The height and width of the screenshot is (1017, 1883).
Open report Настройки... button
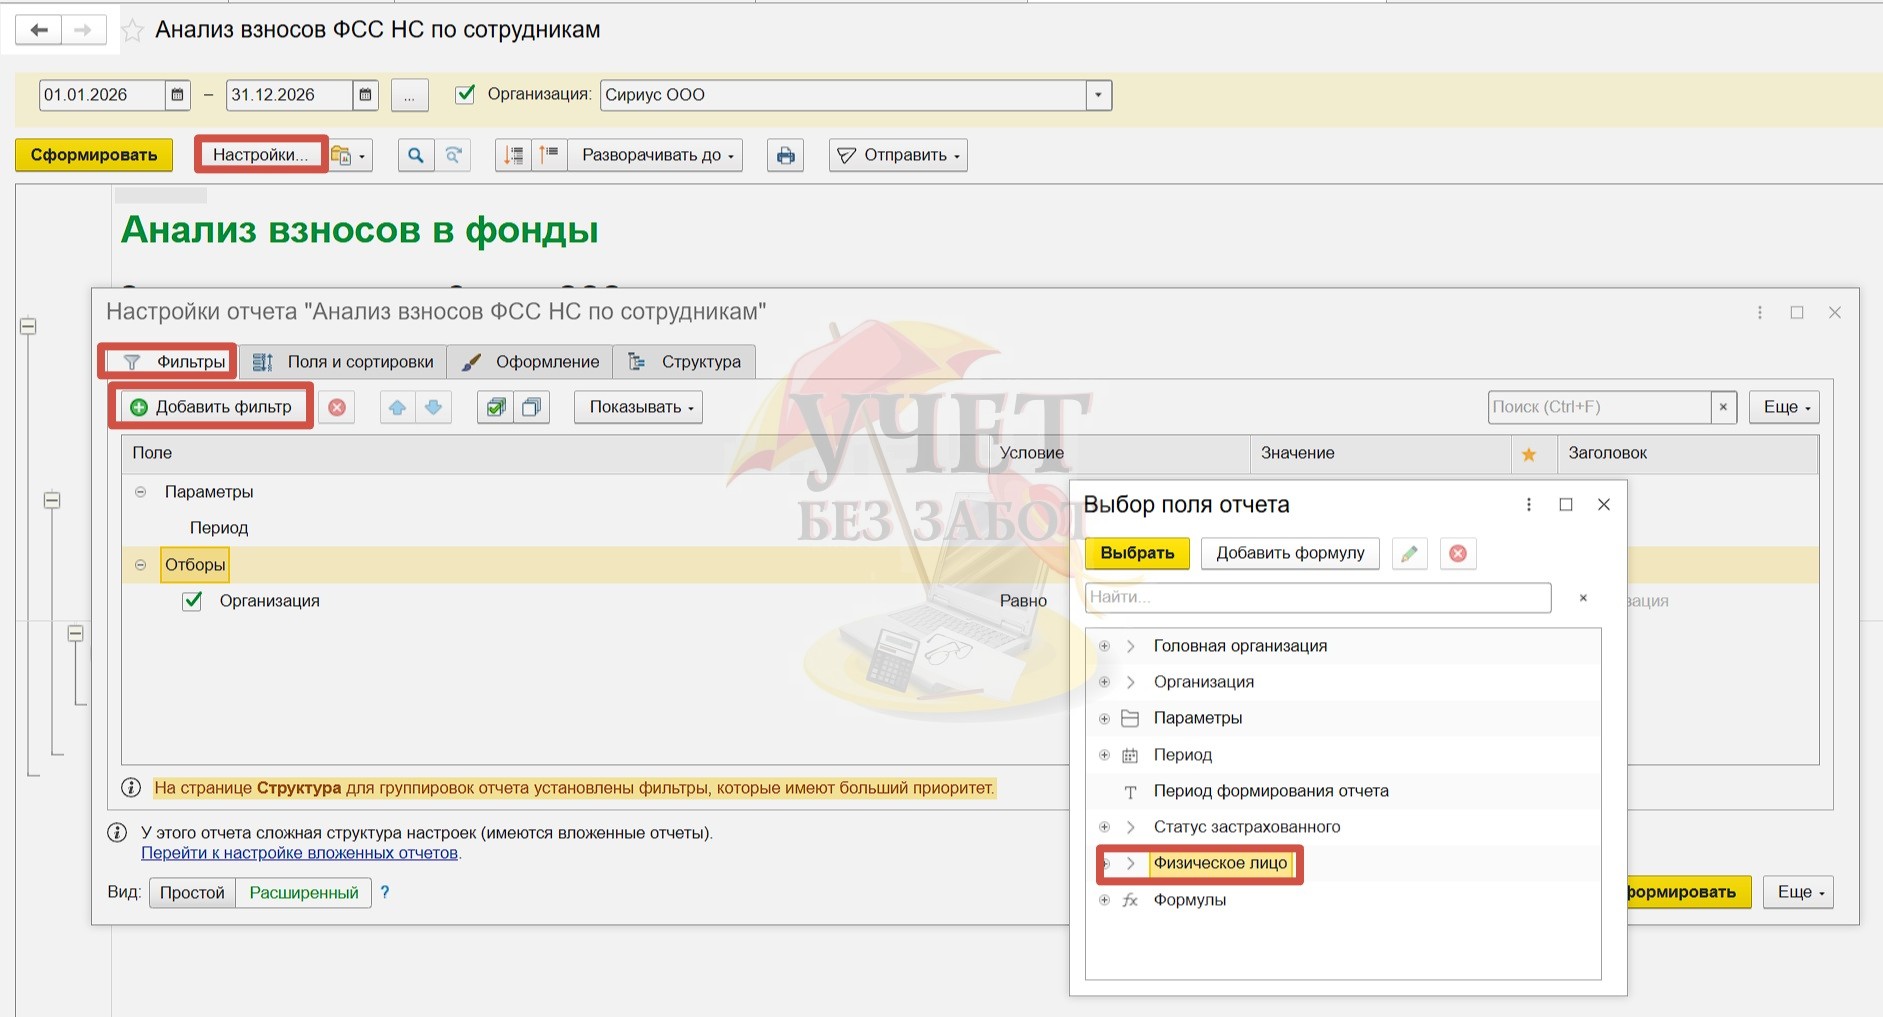click(x=260, y=155)
